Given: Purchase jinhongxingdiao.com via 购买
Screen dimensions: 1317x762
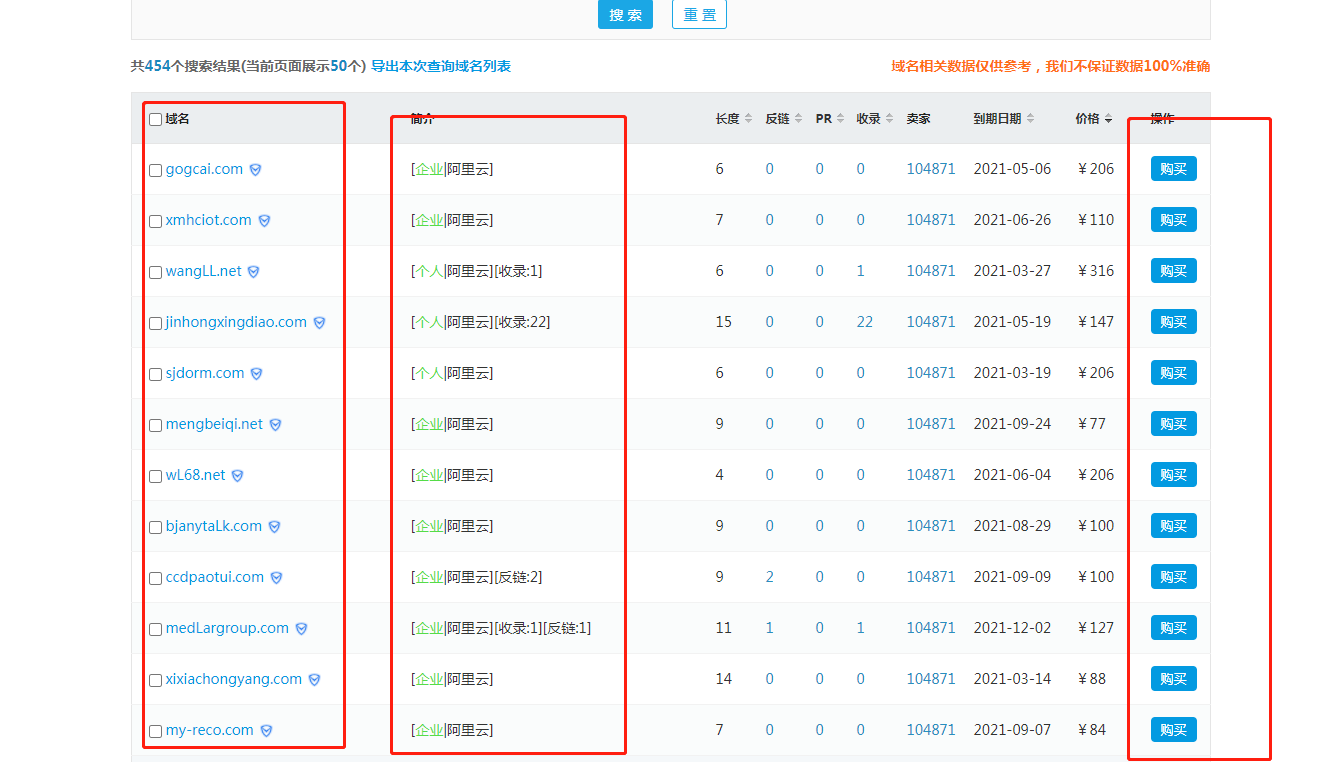Looking at the screenshot, I should tap(1173, 322).
